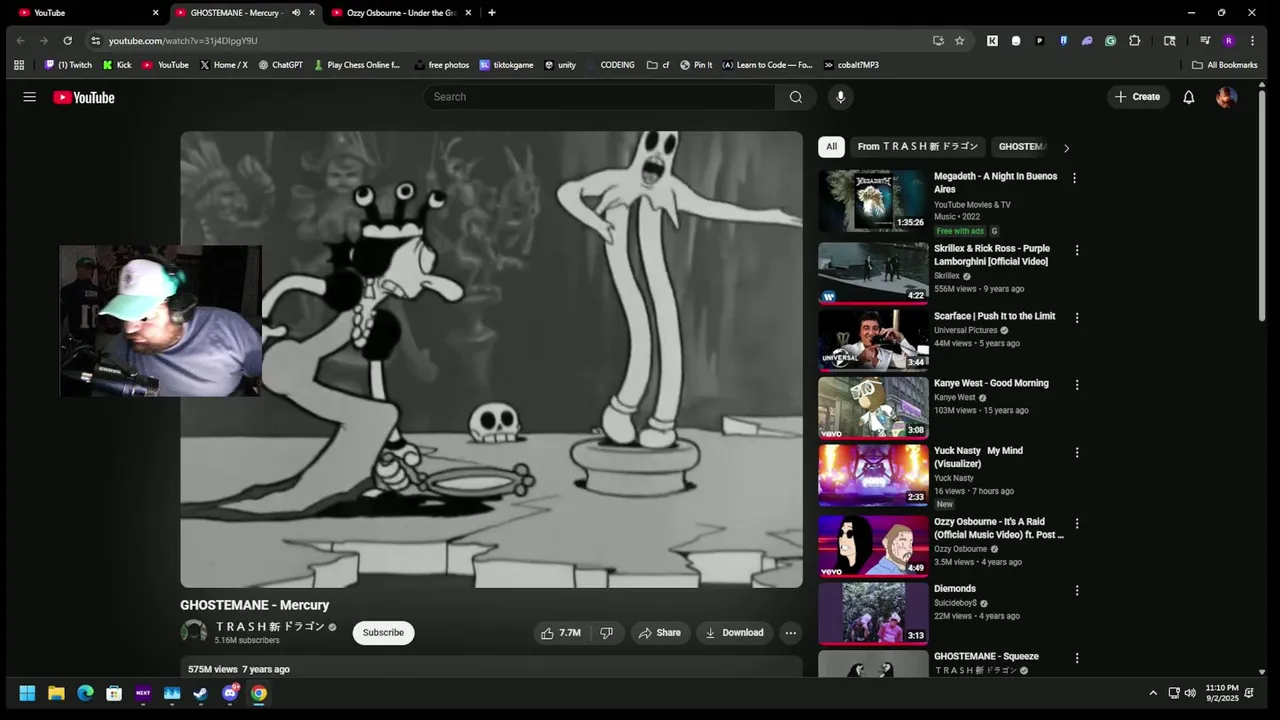Click in the YouTube search field
1280x720 pixels.
600,97
